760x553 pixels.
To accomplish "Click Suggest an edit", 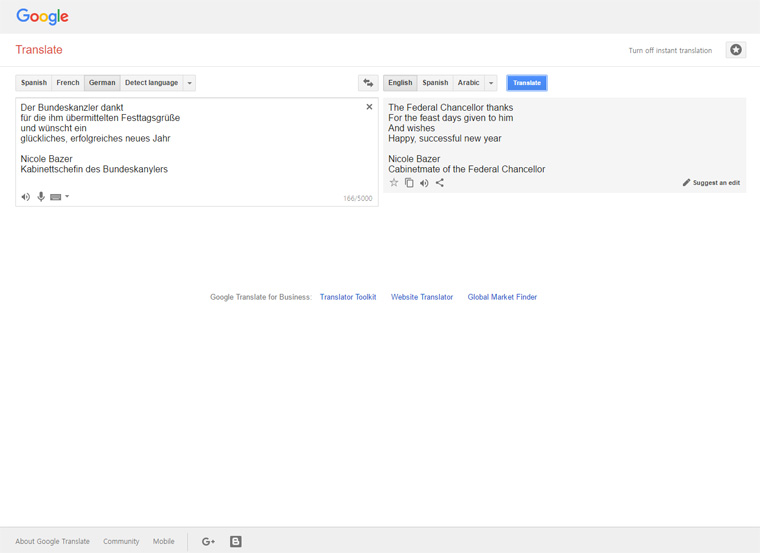I will click(x=711, y=183).
